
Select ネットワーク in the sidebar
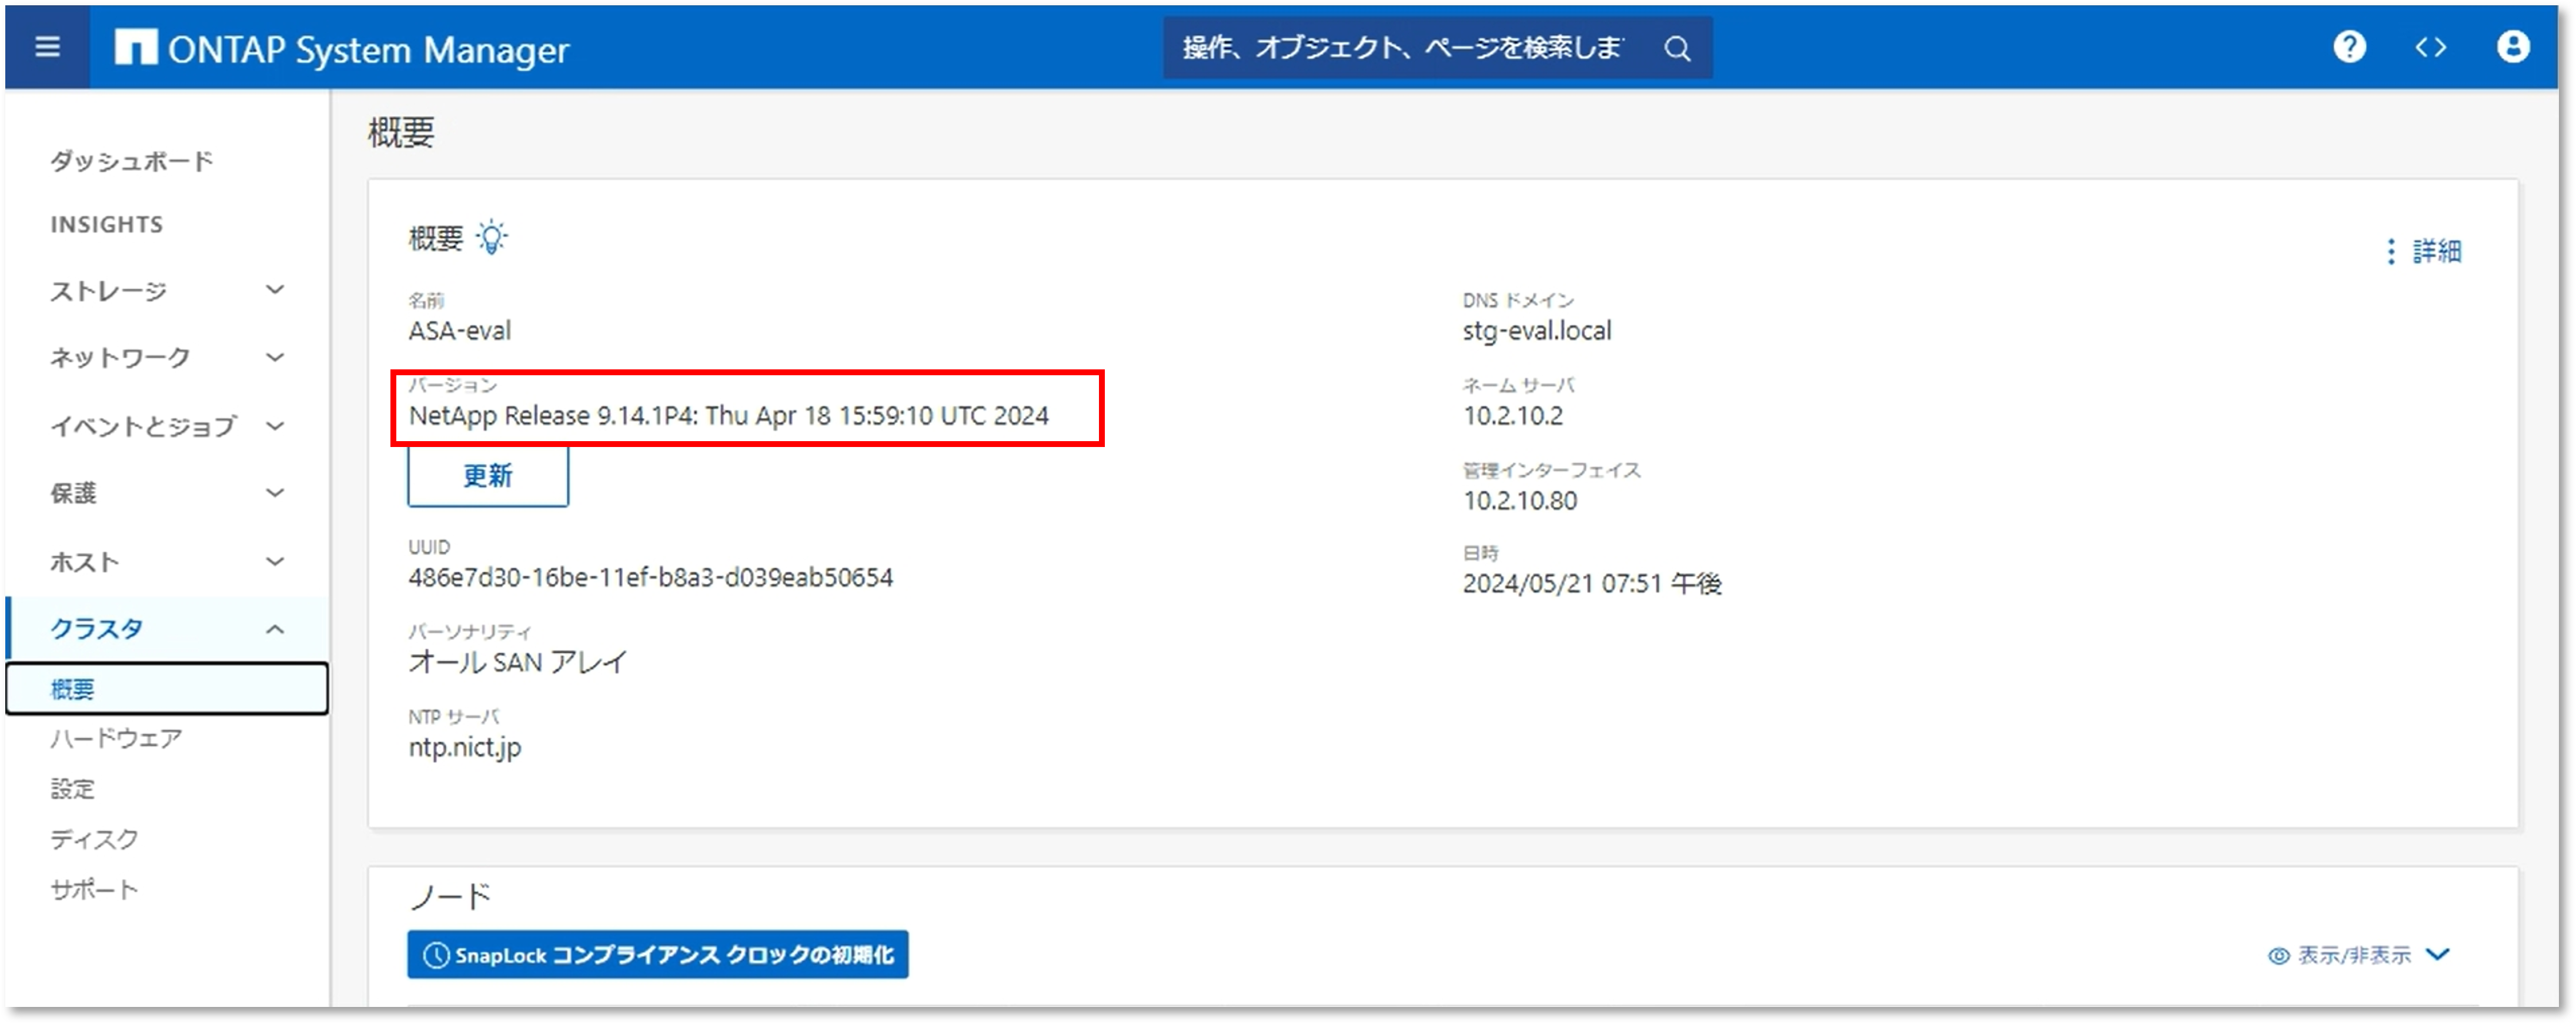pyautogui.click(x=120, y=358)
